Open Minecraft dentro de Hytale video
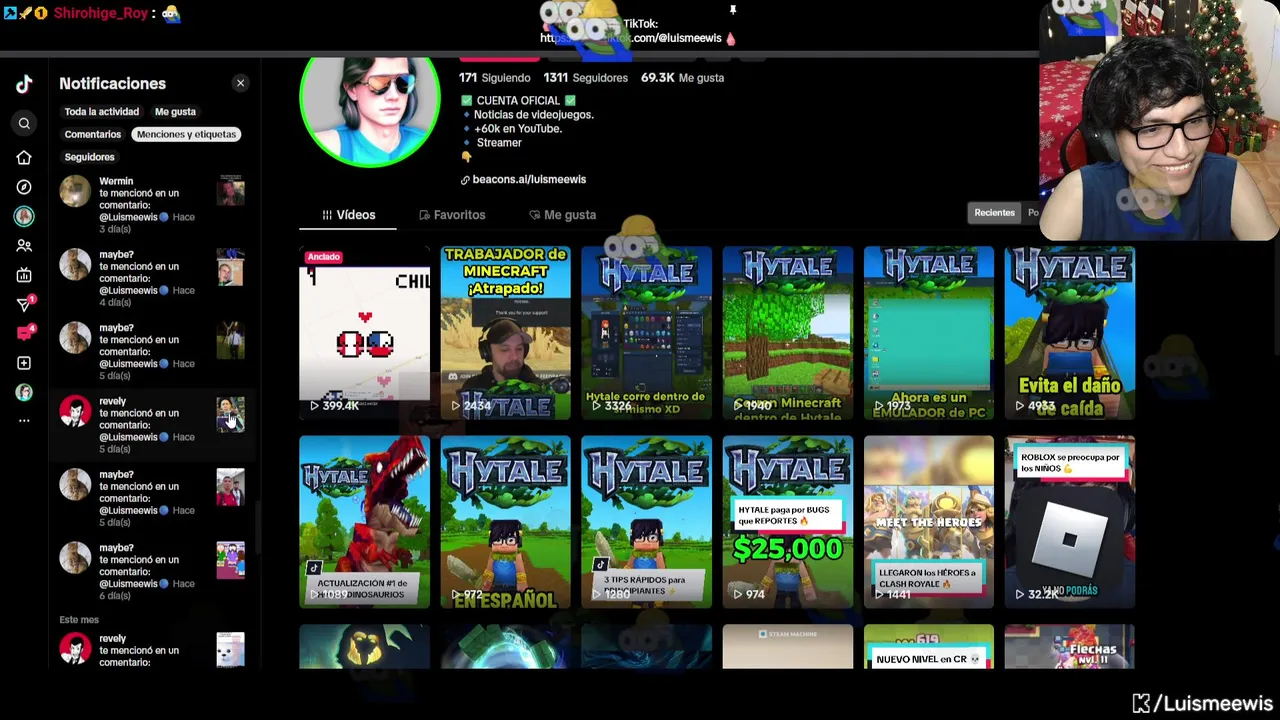Viewport: 1280px width, 720px height. click(787, 332)
